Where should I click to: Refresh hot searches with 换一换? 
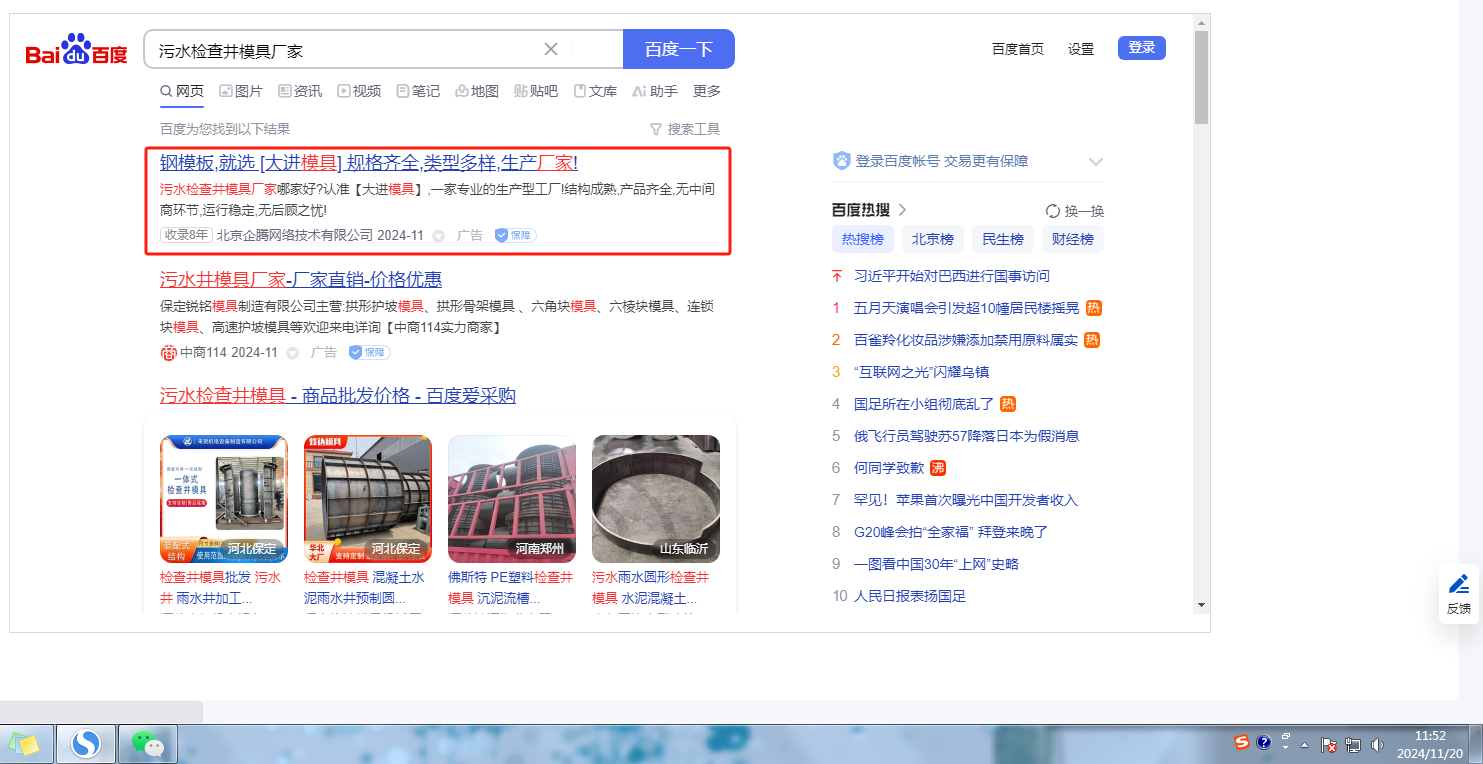tap(1075, 211)
